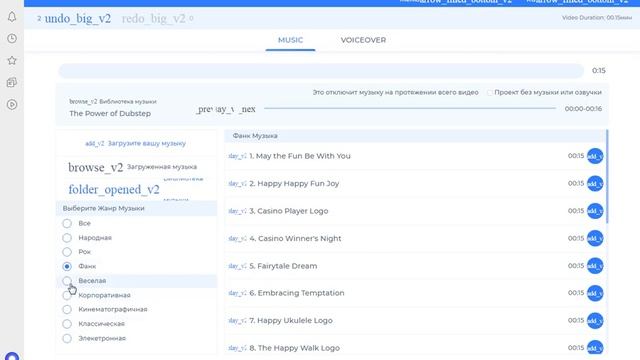Play track 6 Embracing Temptation
The height and width of the screenshot is (360, 640).
click(x=238, y=293)
